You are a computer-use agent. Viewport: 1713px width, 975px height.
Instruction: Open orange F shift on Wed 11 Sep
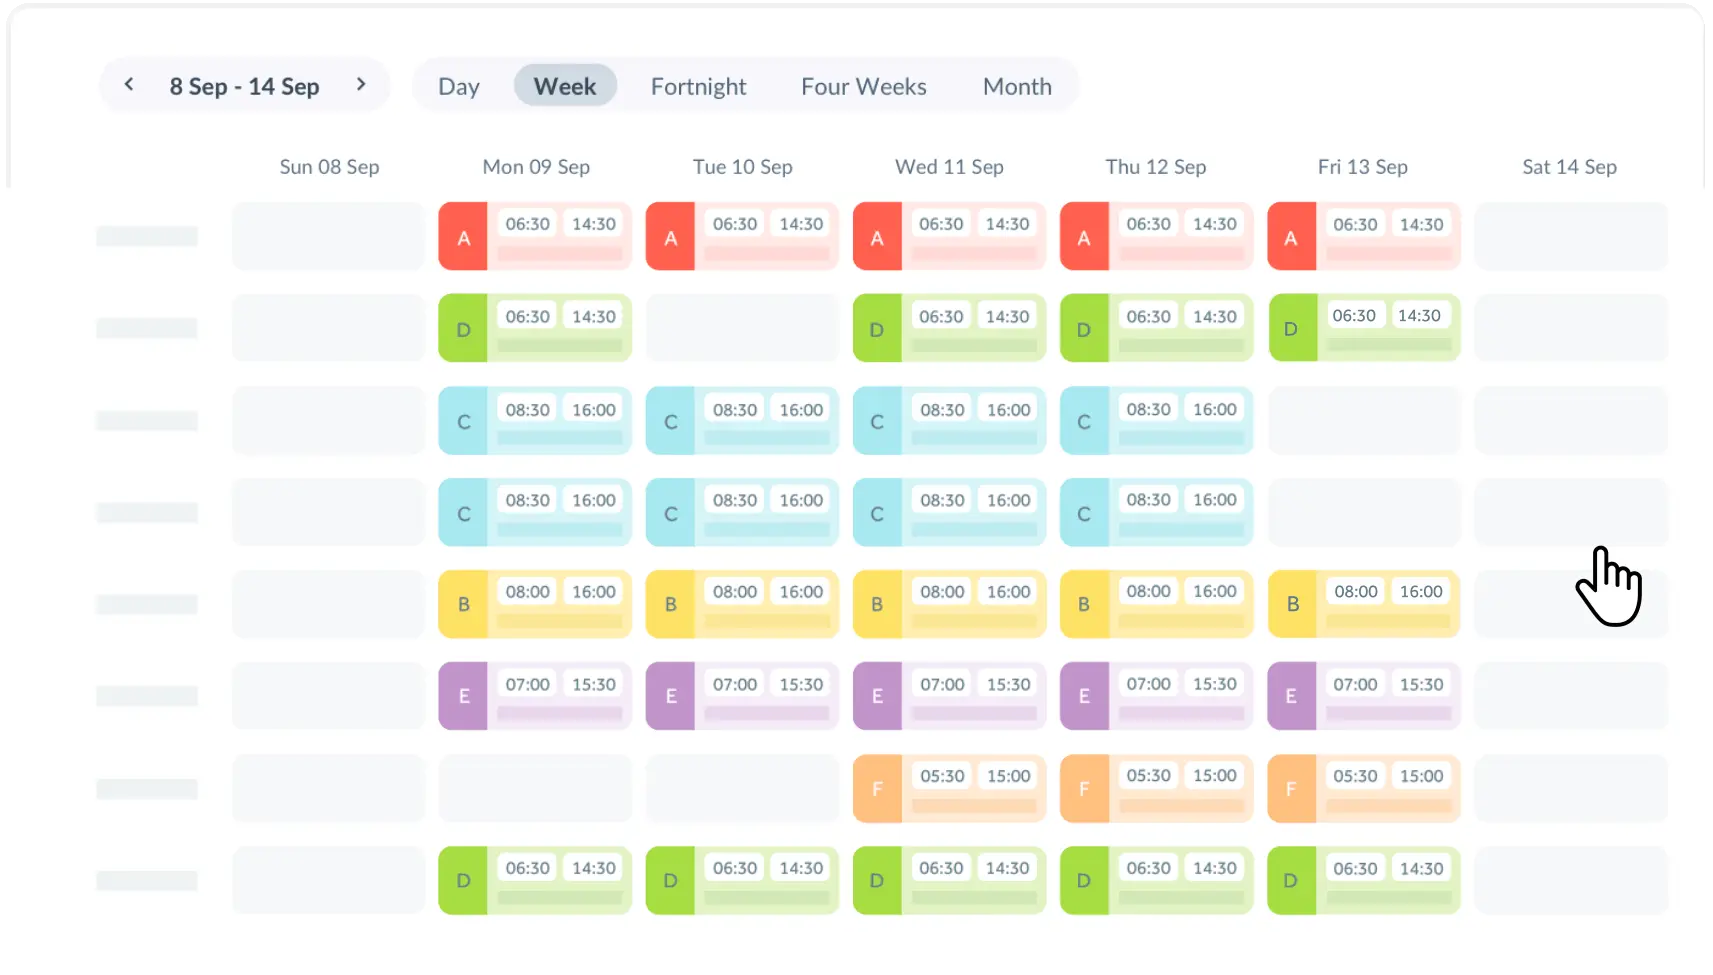point(949,789)
